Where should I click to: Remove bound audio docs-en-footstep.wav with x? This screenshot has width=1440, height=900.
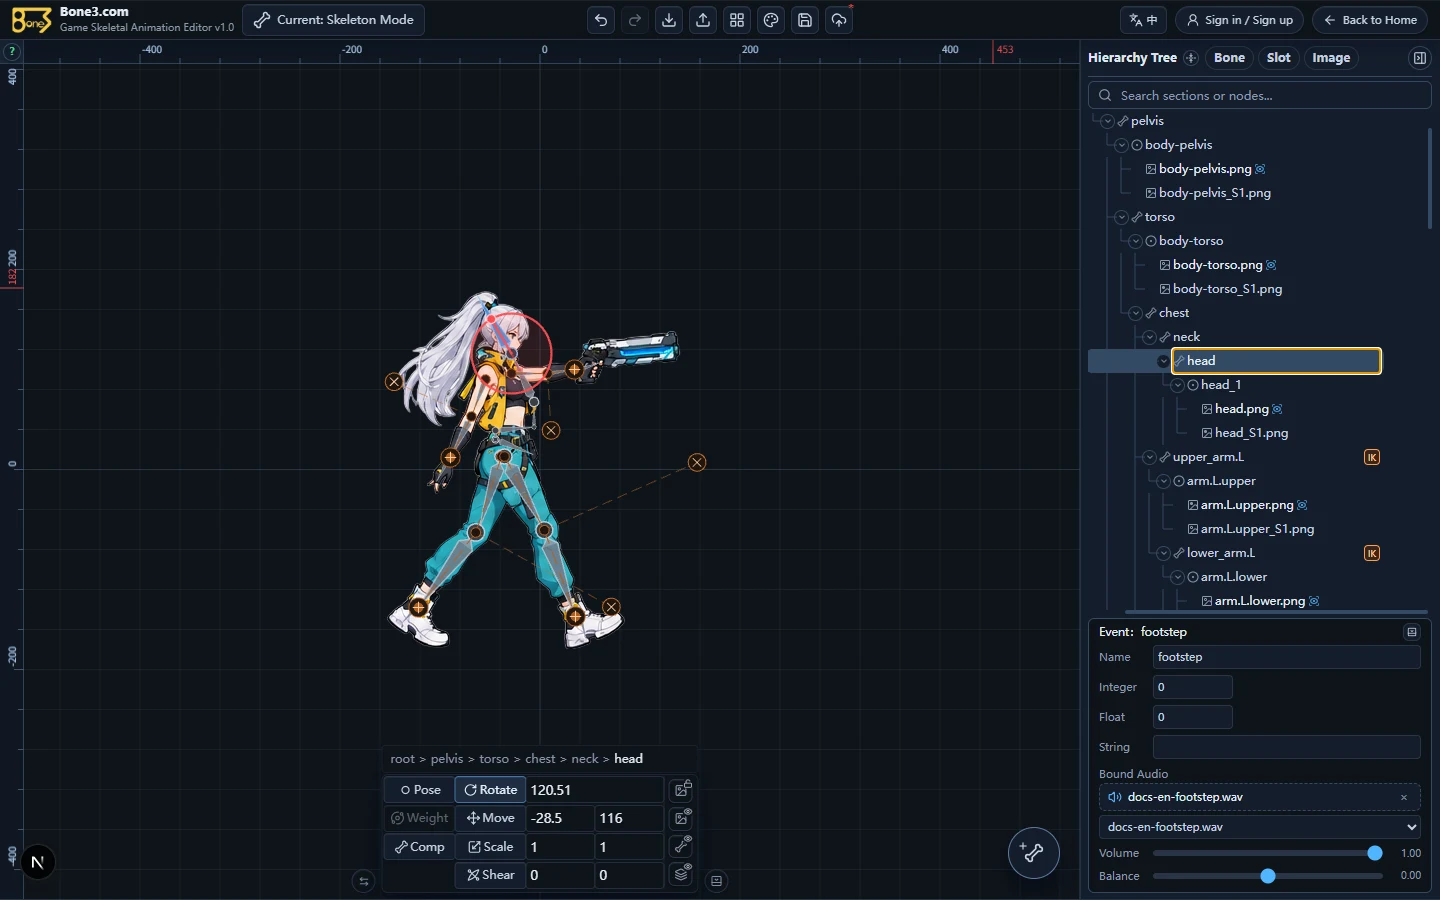tap(1404, 797)
